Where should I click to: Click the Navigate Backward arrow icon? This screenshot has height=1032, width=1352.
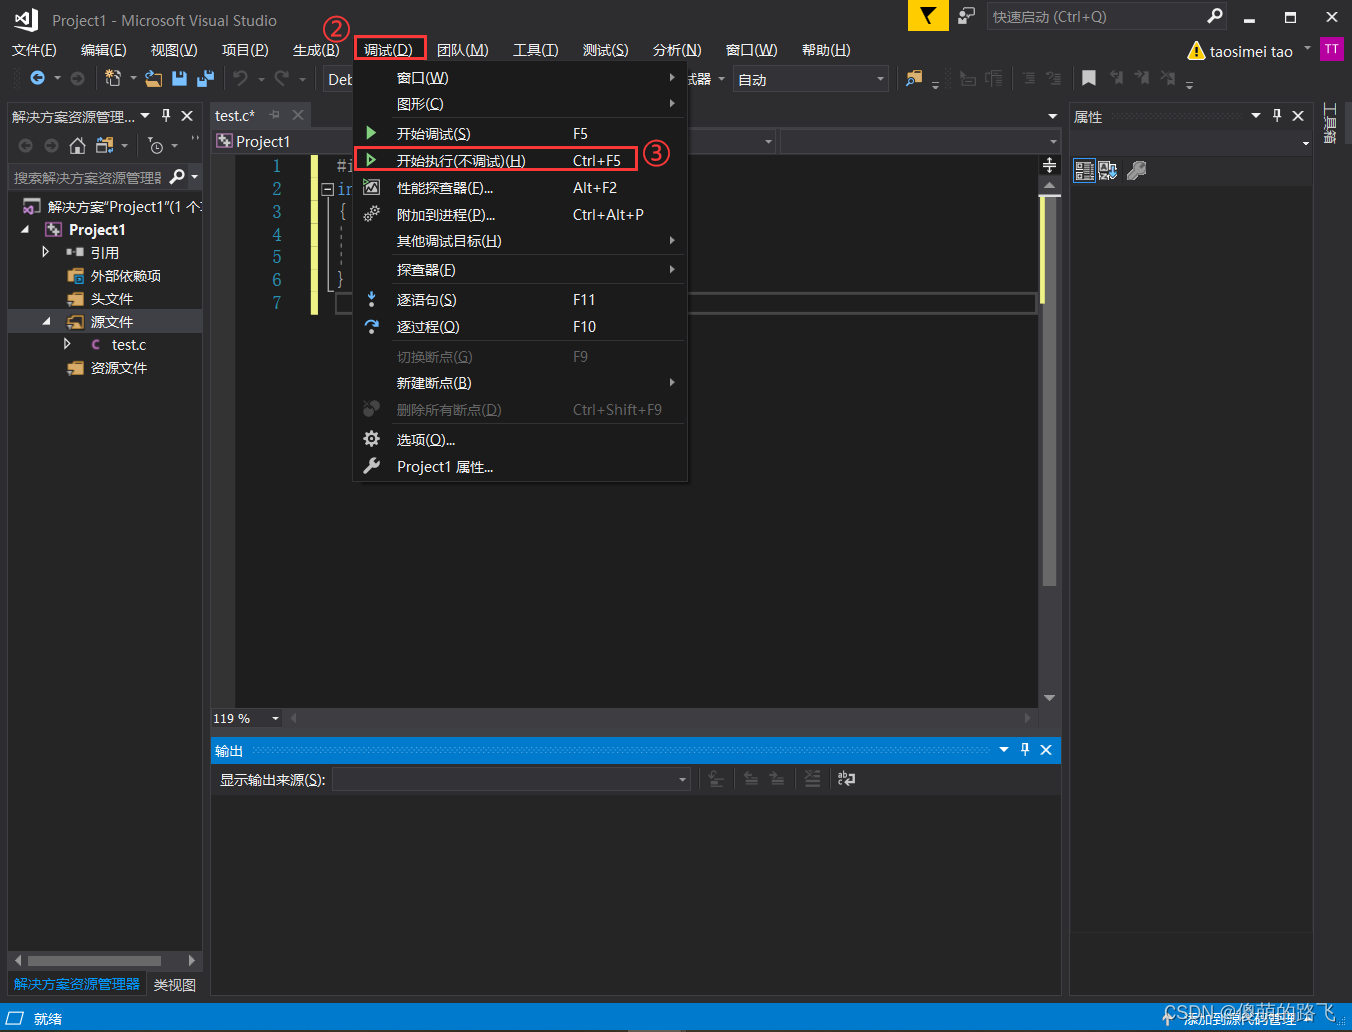pyautogui.click(x=36, y=78)
